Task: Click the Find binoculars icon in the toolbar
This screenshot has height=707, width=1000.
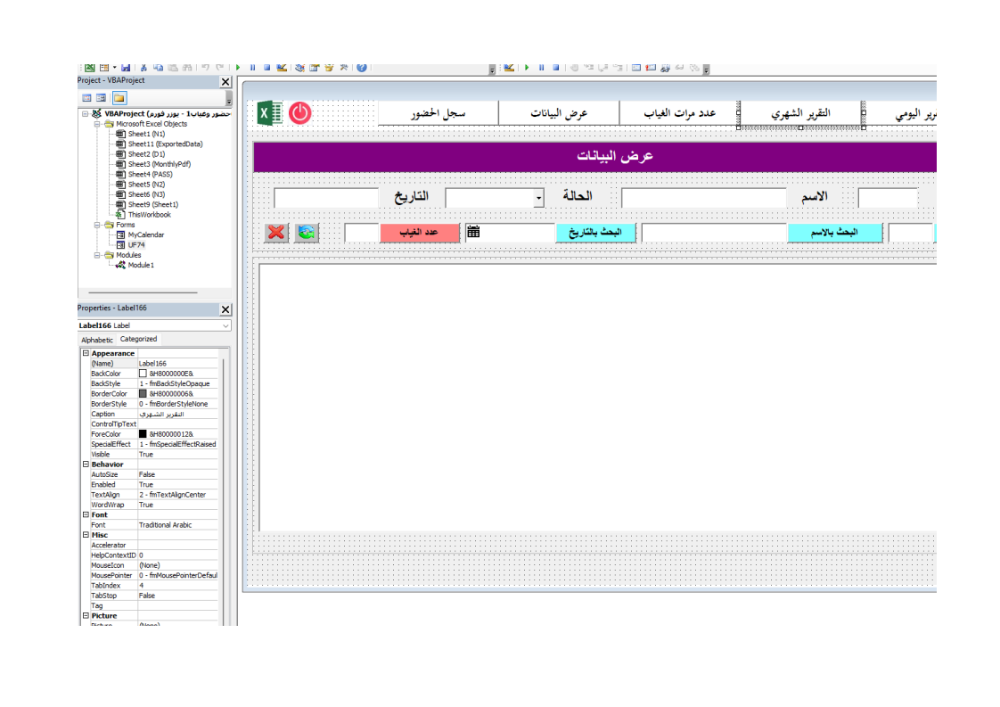Action: 187,68
